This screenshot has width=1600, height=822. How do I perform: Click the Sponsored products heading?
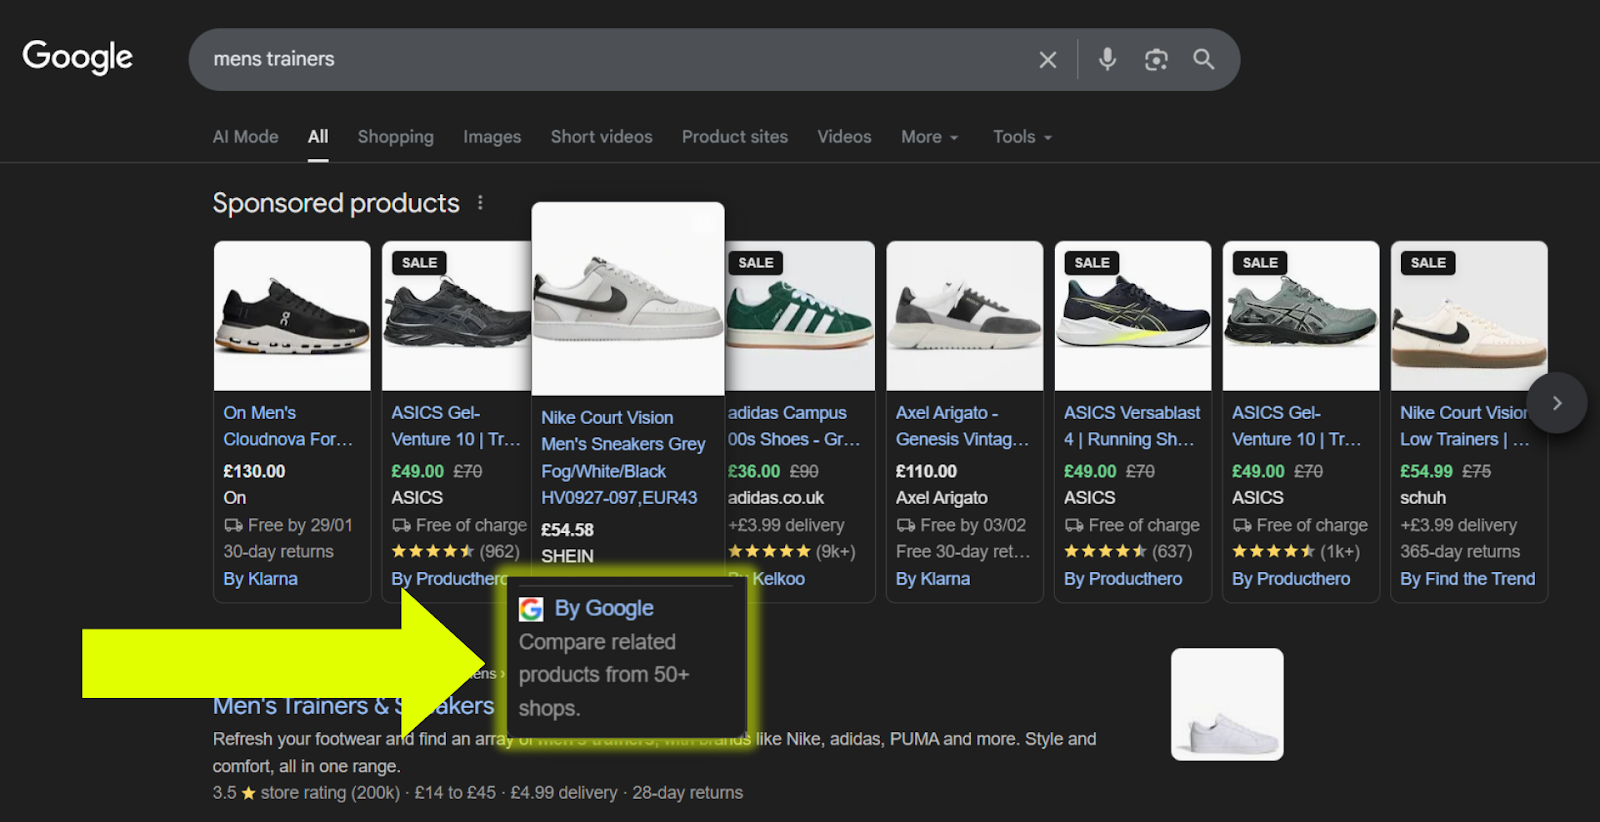(336, 203)
